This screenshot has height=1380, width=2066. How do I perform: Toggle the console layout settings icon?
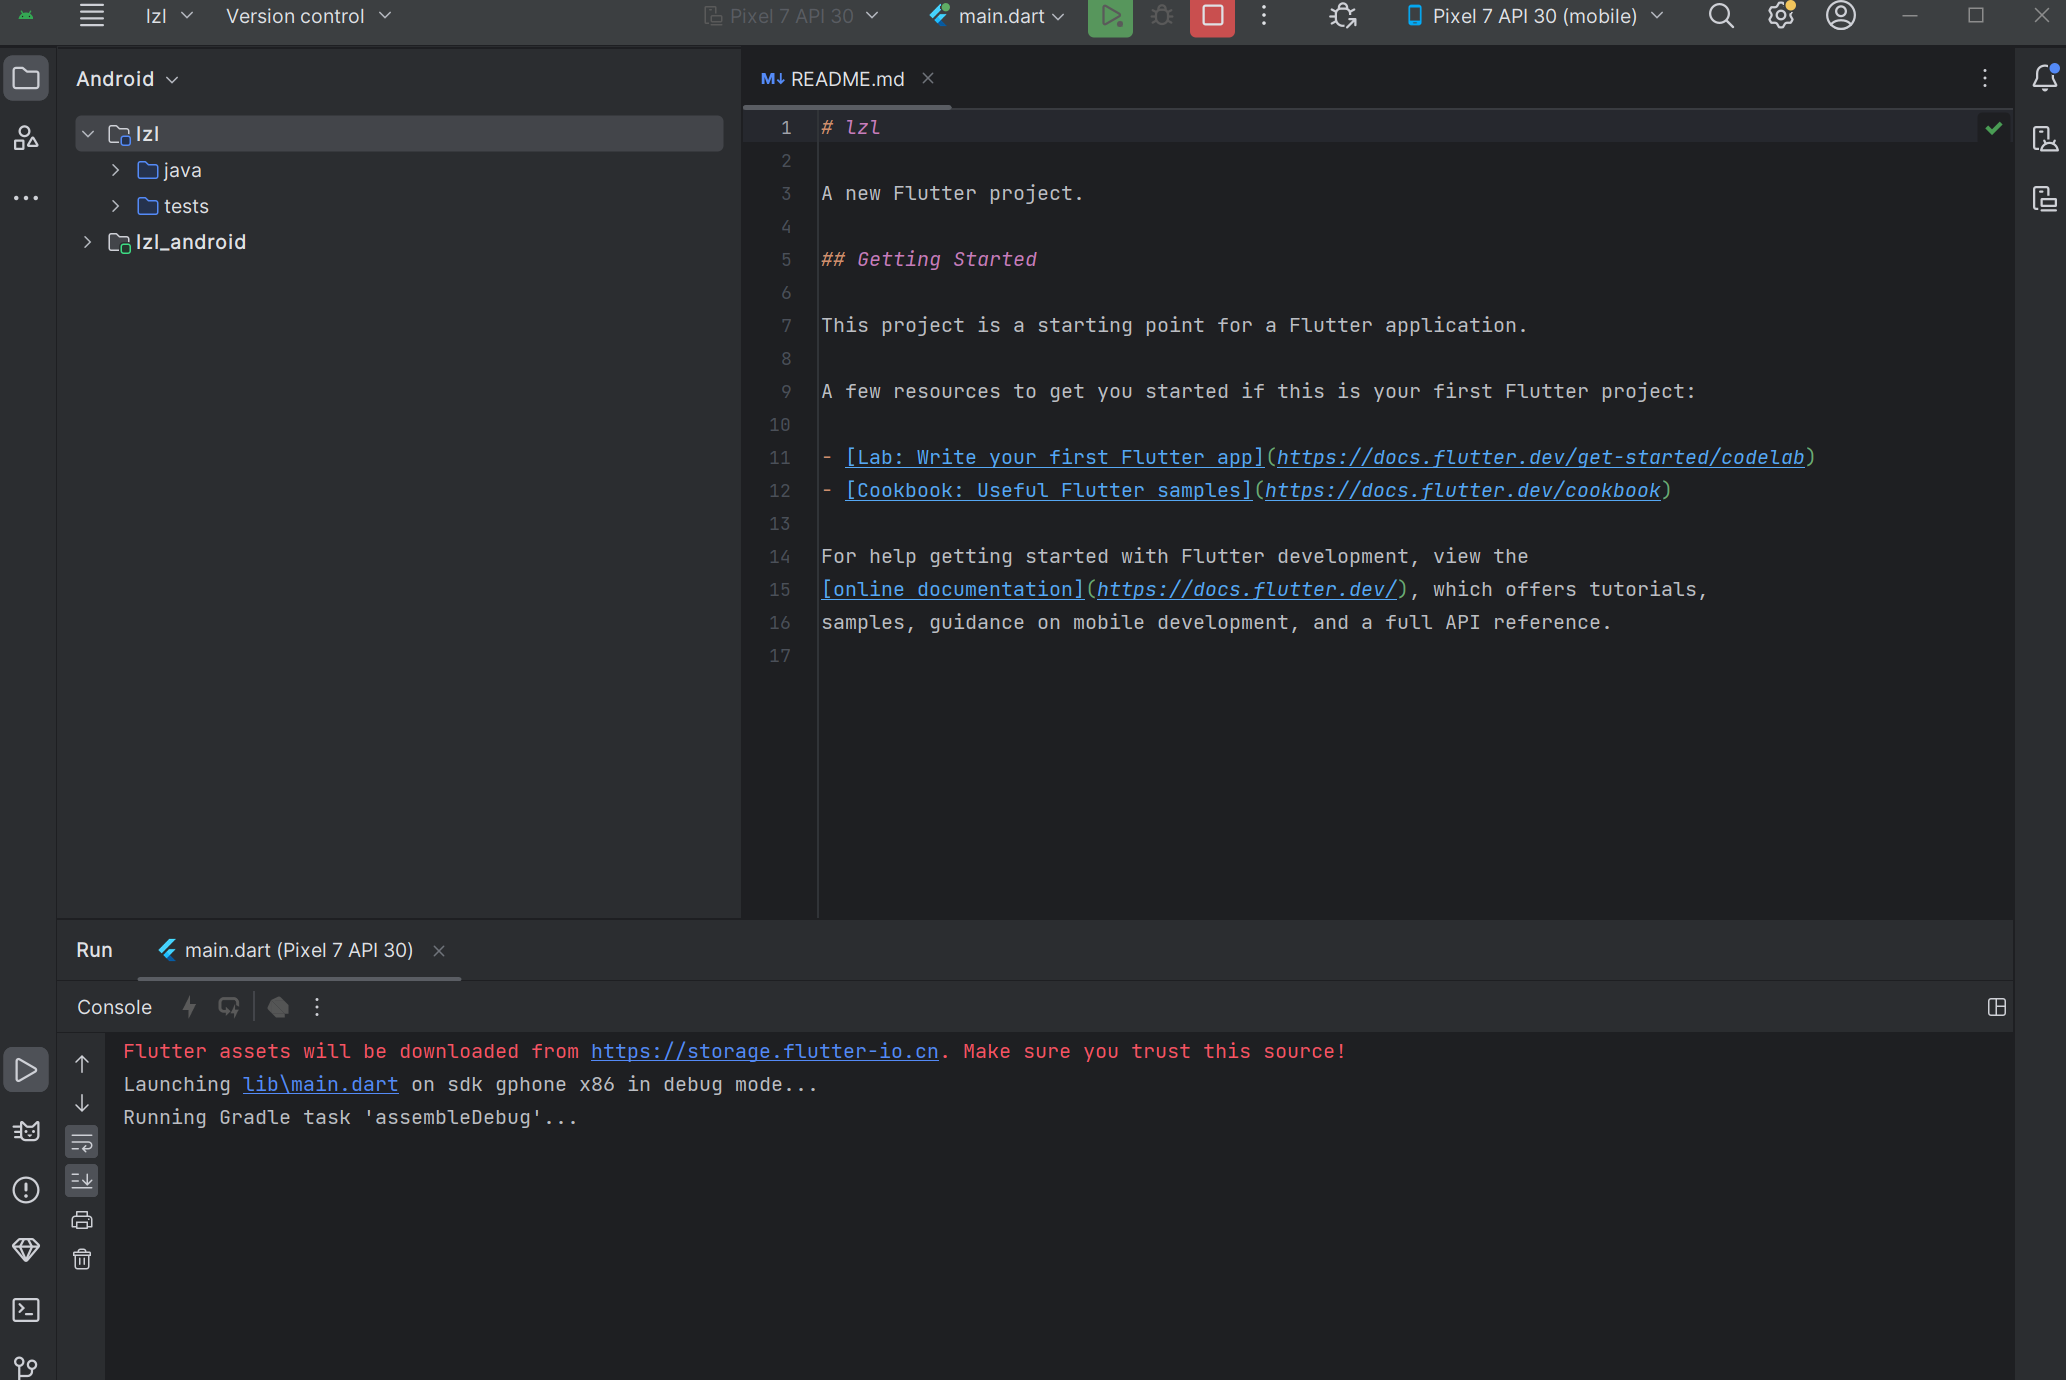point(1997,1007)
